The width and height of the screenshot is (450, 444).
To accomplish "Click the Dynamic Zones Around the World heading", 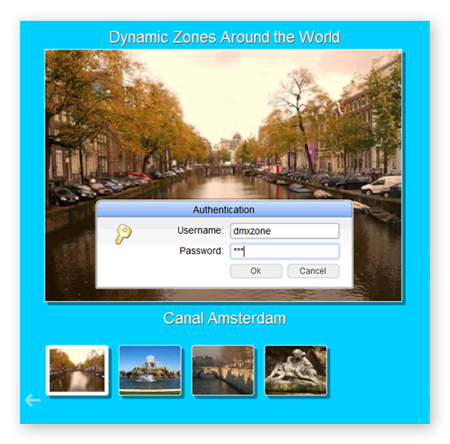I will [x=224, y=37].
